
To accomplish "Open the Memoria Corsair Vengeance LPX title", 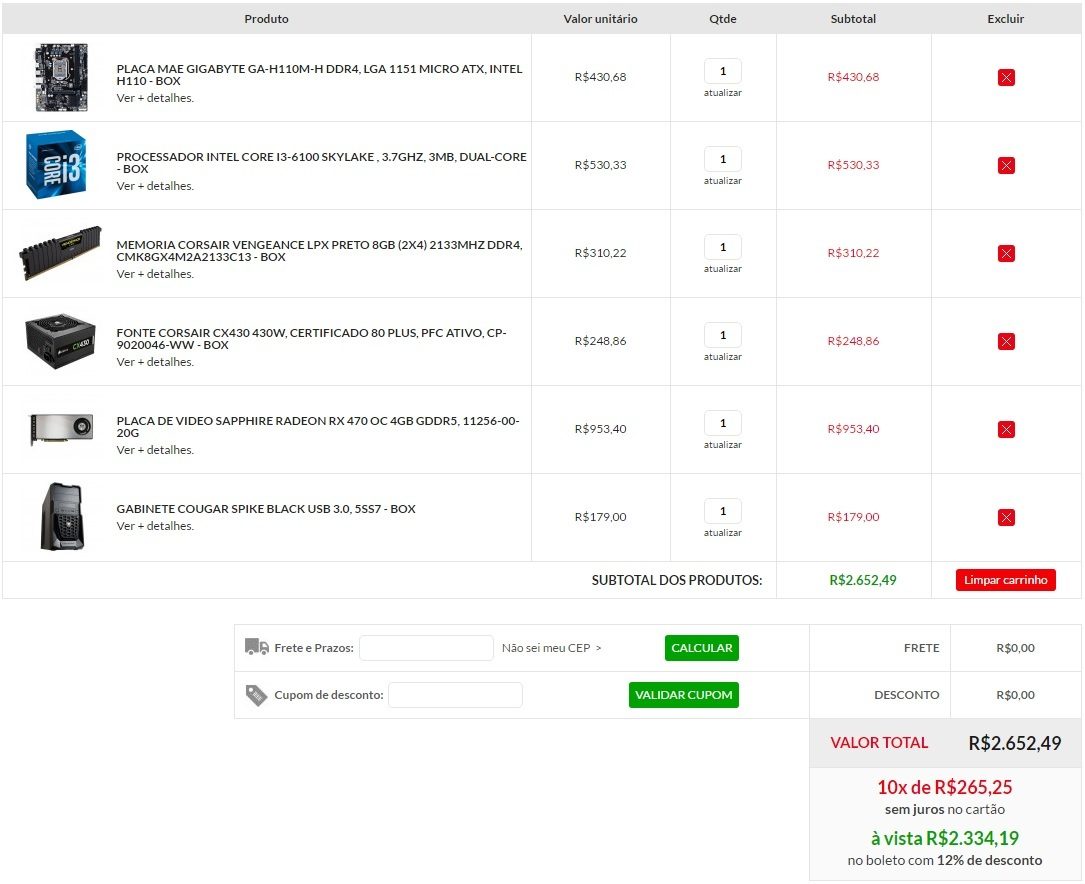I will pos(320,250).
